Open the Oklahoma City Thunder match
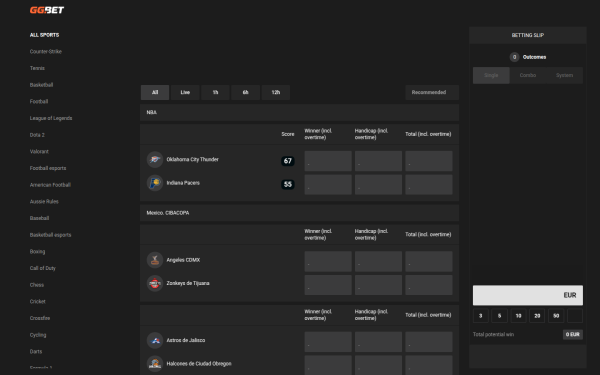The width and height of the screenshot is (600, 375). pyautogui.click(x=192, y=160)
